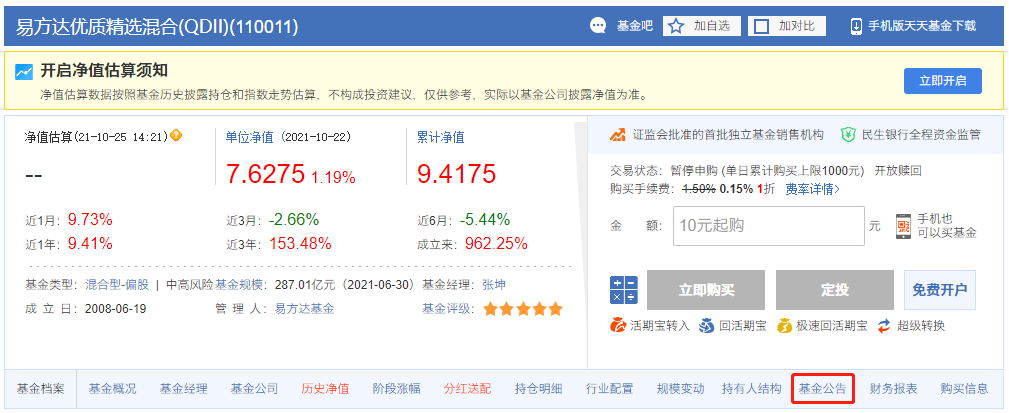Click the 混合型-偏股 fund type link
Viewport: 1009px width, 413px height.
click(116, 285)
